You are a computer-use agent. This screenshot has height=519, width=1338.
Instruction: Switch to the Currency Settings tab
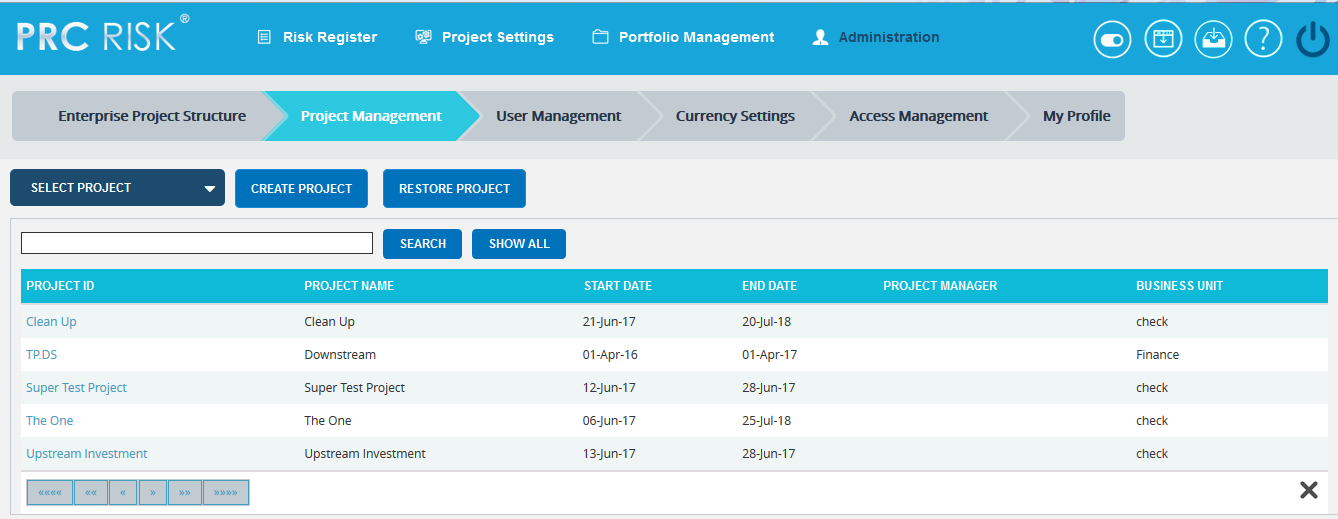(735, 116)
